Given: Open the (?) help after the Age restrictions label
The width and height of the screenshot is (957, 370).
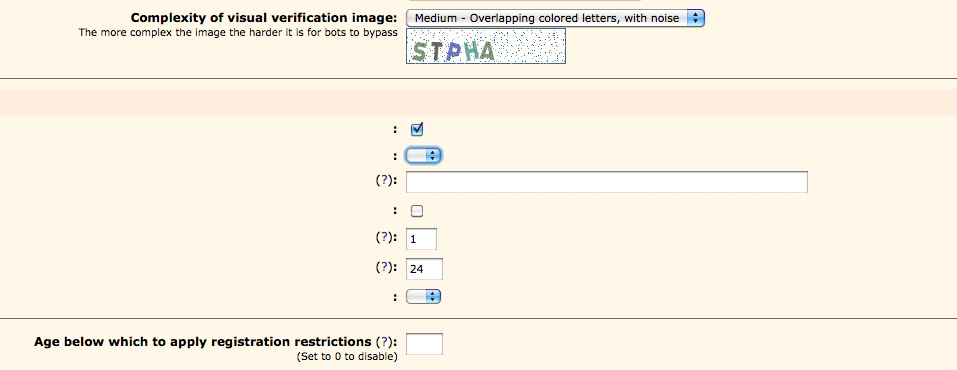Looking at the screenshot, I should tap(383, 342).
